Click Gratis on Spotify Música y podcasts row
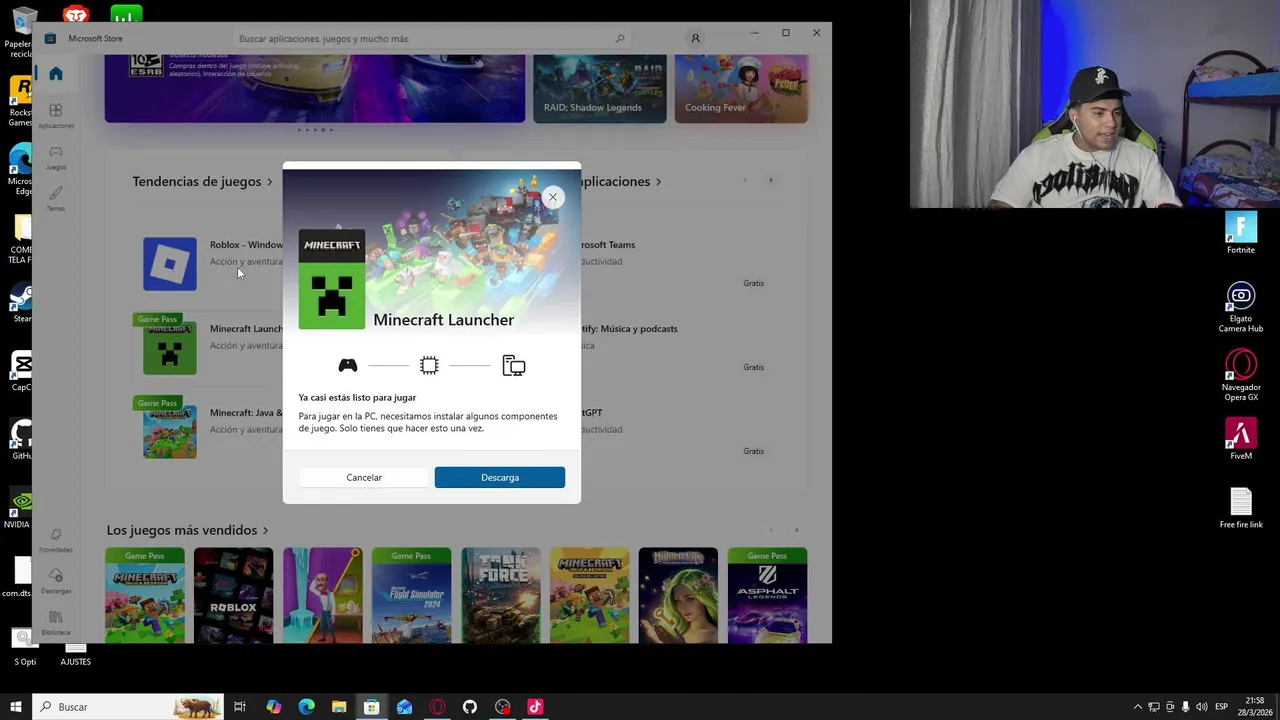This screenshot has width=1280, height=720. coord(753,367)
